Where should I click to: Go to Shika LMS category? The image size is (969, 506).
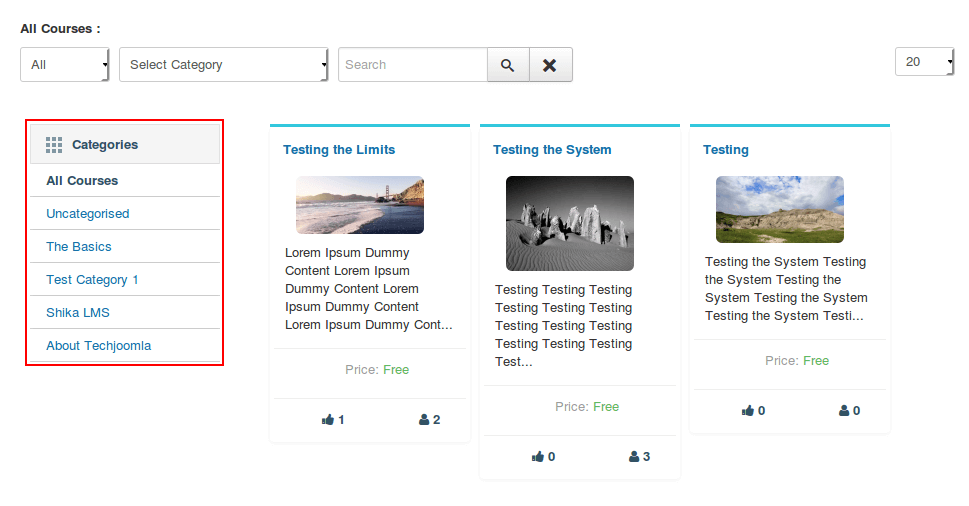[78, 313]
